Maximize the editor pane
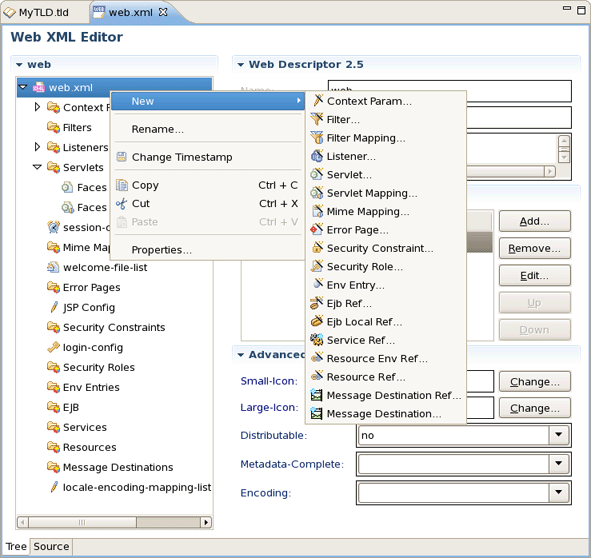 pyautogui.click(x=582, y=10)
